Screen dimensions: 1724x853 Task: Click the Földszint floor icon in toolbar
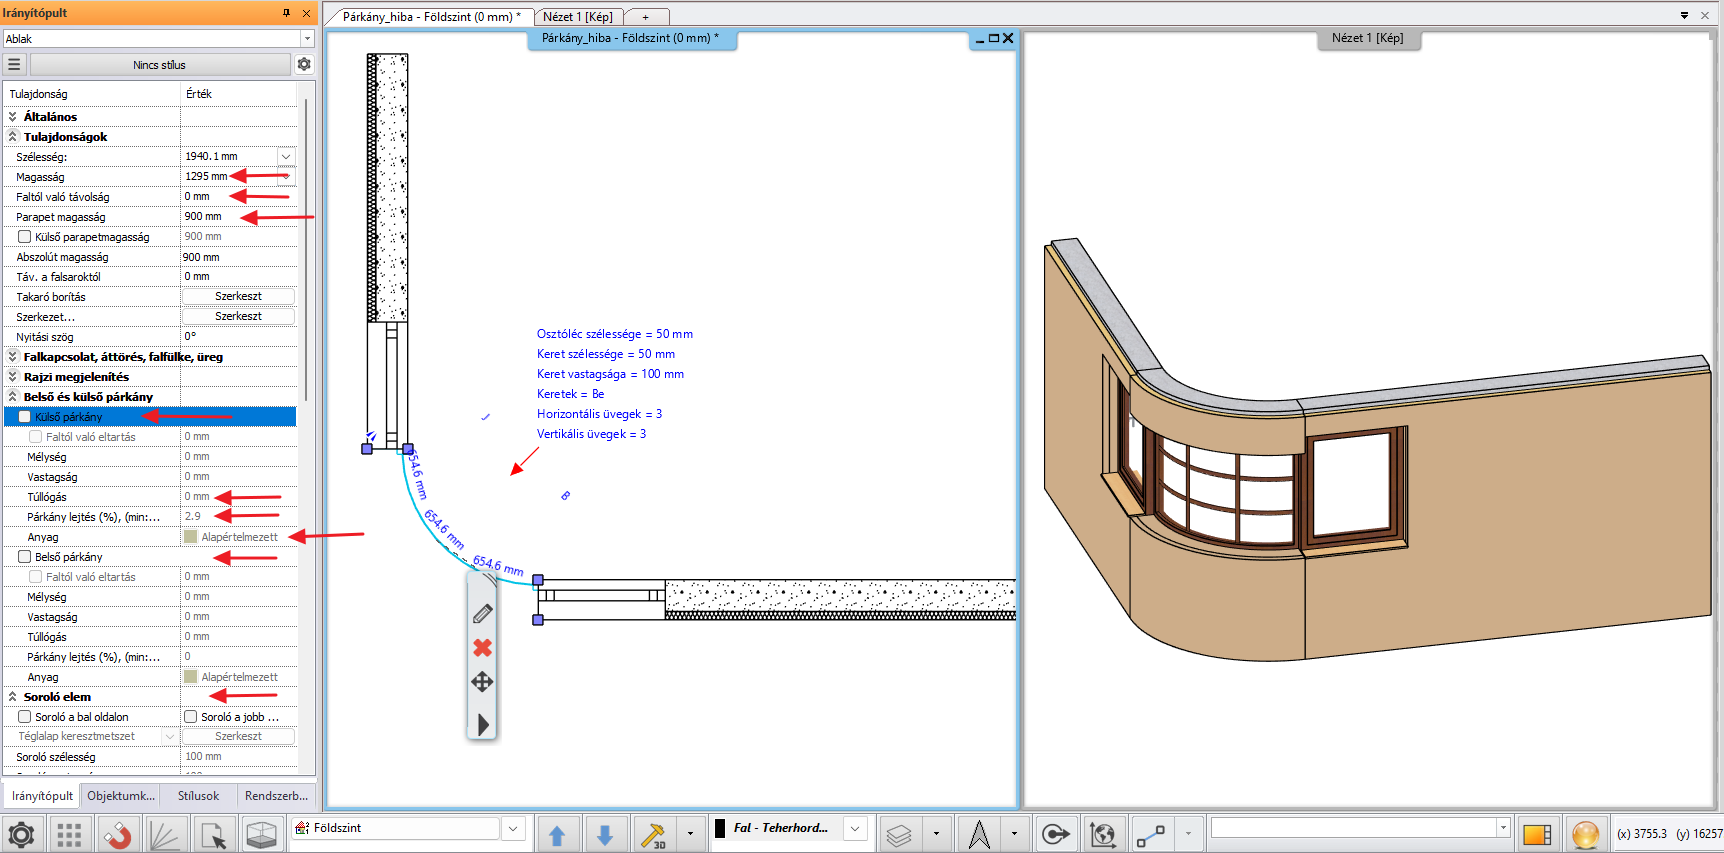click(x=303, y=828)
